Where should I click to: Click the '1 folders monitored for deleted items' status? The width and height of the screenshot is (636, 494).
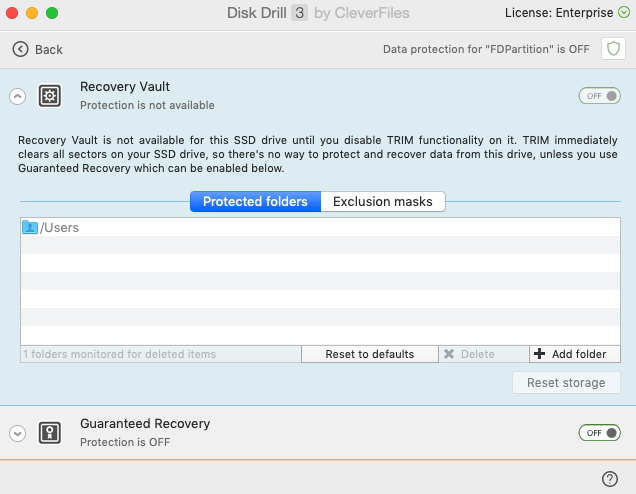[119, 354]
